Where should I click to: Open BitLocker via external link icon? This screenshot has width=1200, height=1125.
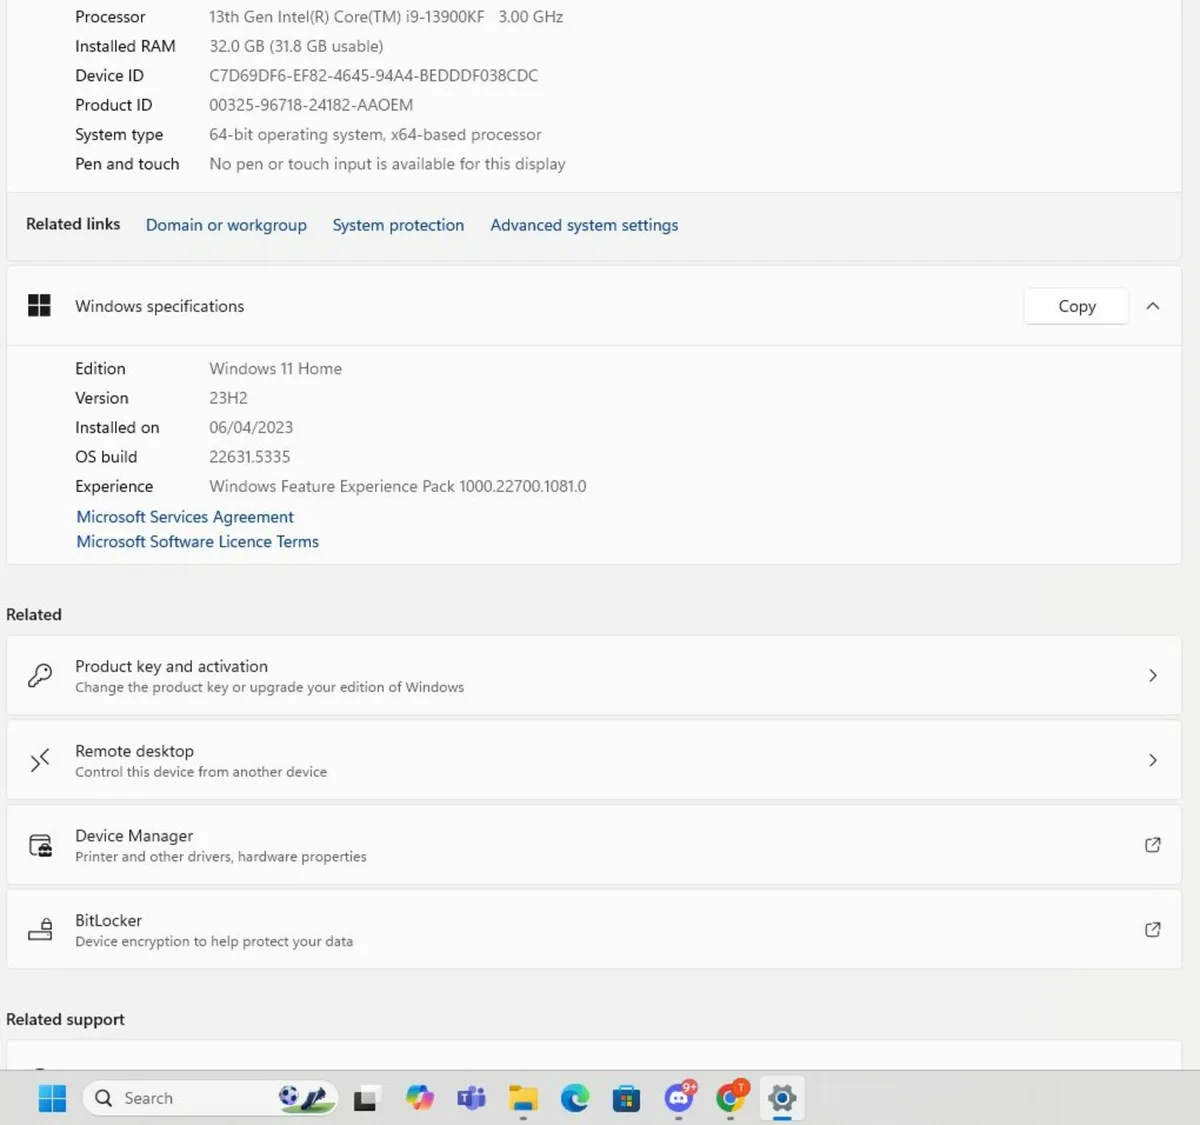pos(1152,929)
